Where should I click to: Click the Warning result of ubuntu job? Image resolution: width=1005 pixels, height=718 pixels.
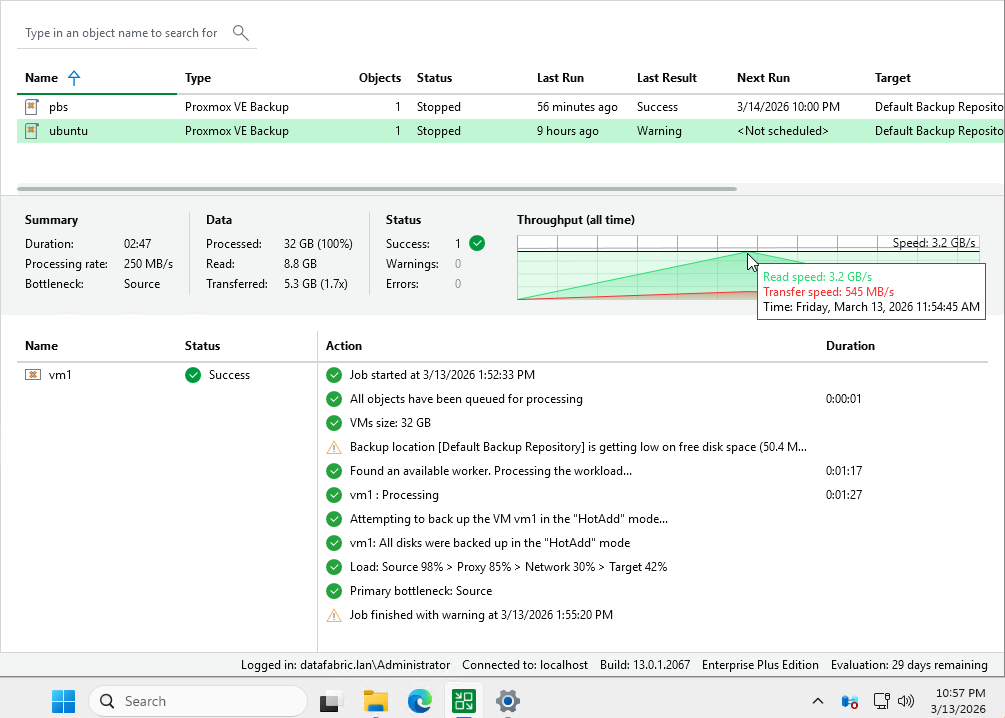click(659, 131)
